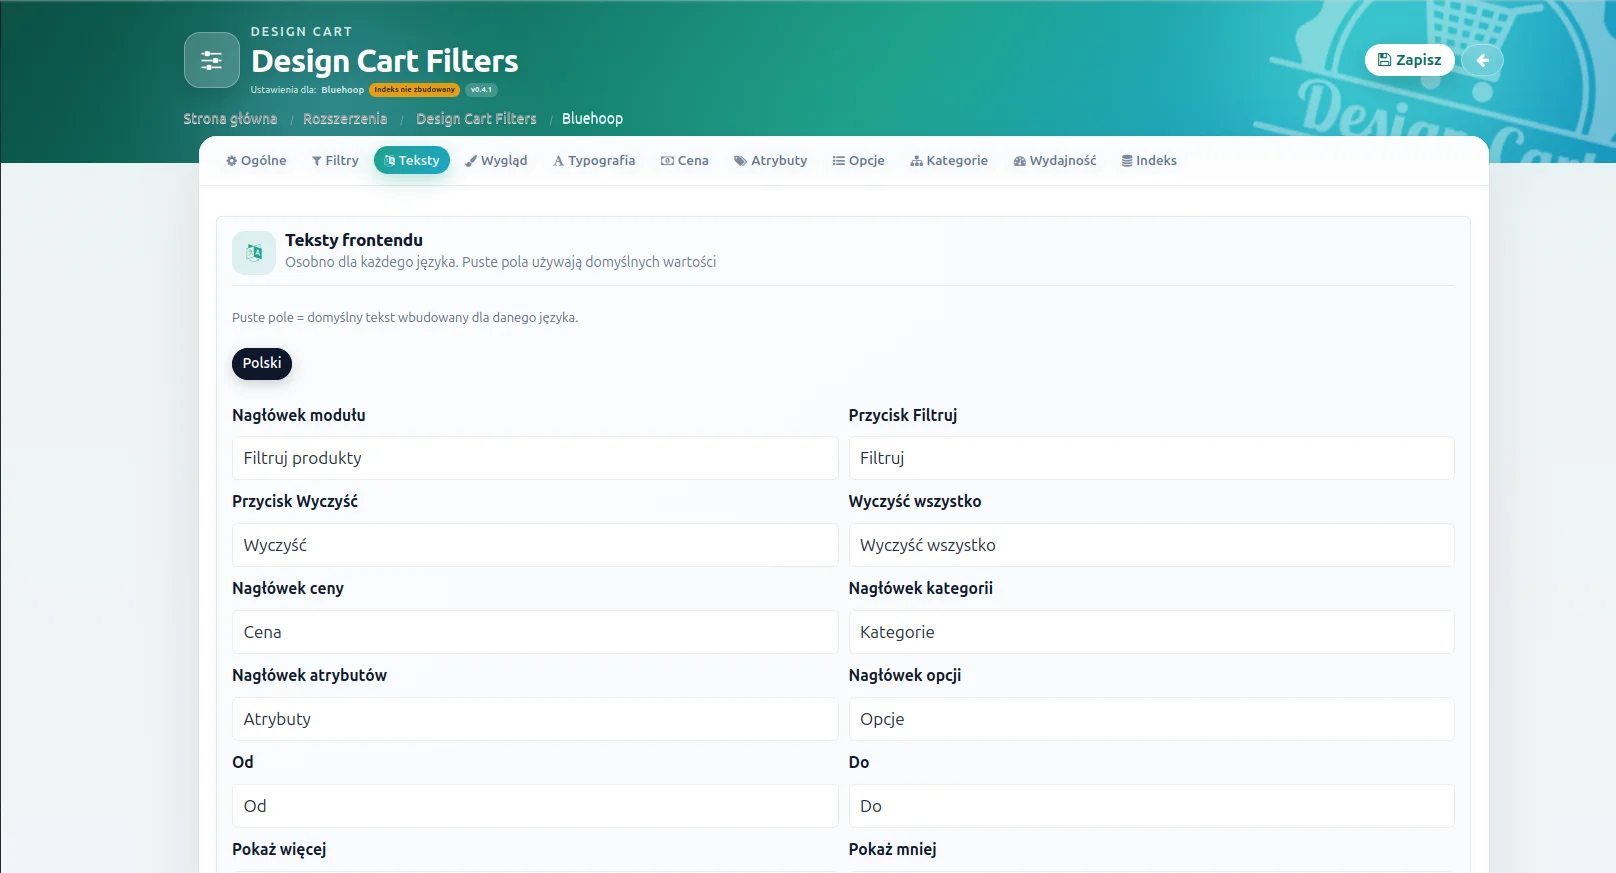Switch to the Filtry tab
This screenshot has height=873, width=1616.
[x=335, y=160]
